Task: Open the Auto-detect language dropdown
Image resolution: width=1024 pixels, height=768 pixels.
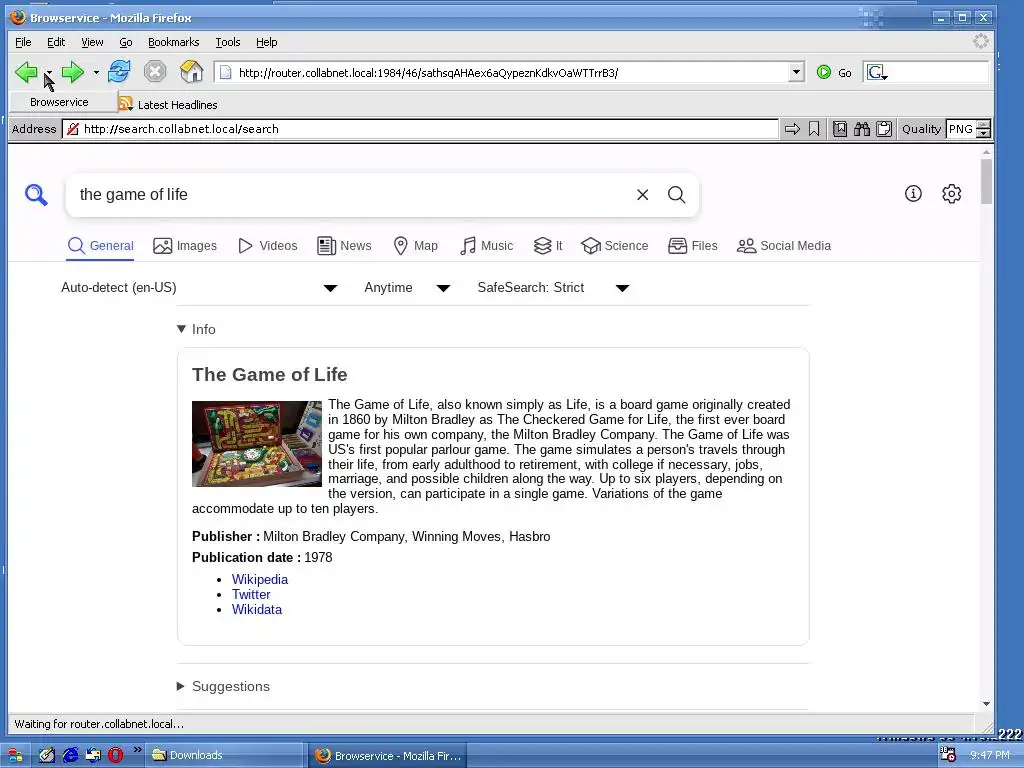Action: click(199, 288)
